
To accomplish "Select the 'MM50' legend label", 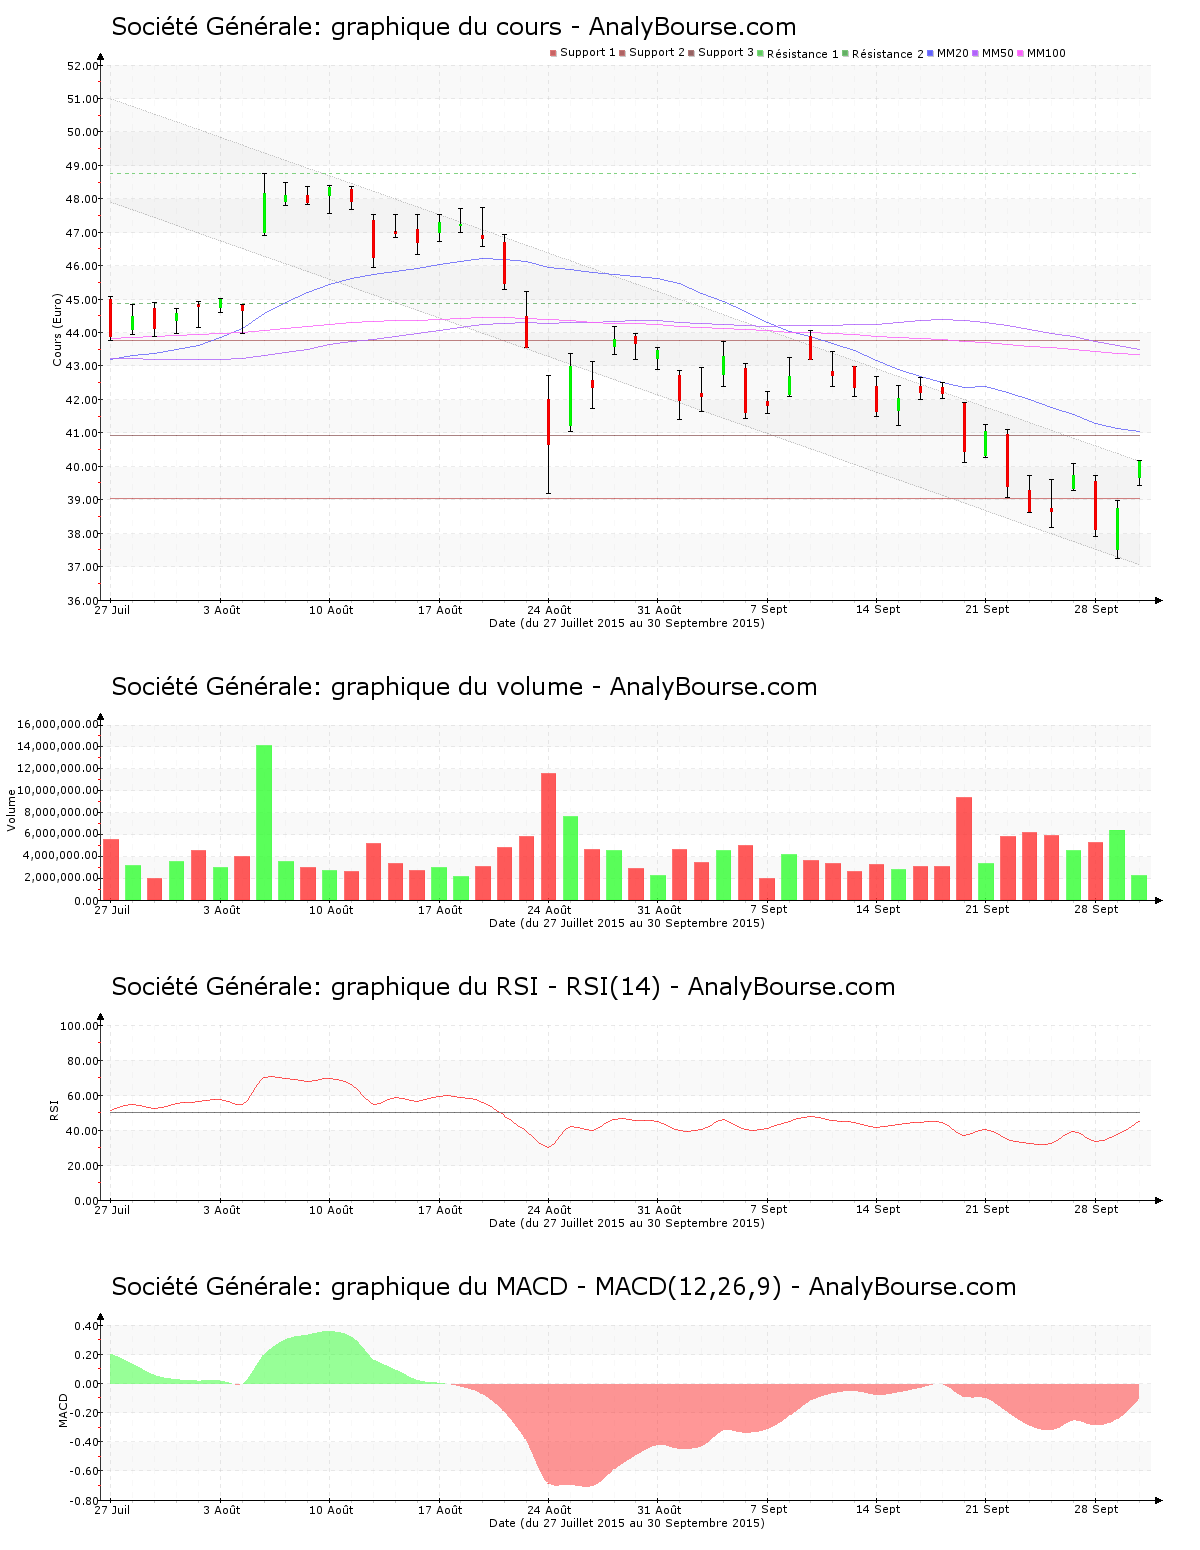I will point(998,53).
